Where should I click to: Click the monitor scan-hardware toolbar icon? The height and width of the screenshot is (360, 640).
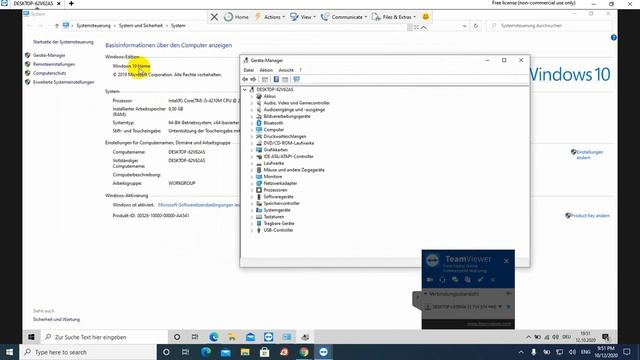click(296, 79)
